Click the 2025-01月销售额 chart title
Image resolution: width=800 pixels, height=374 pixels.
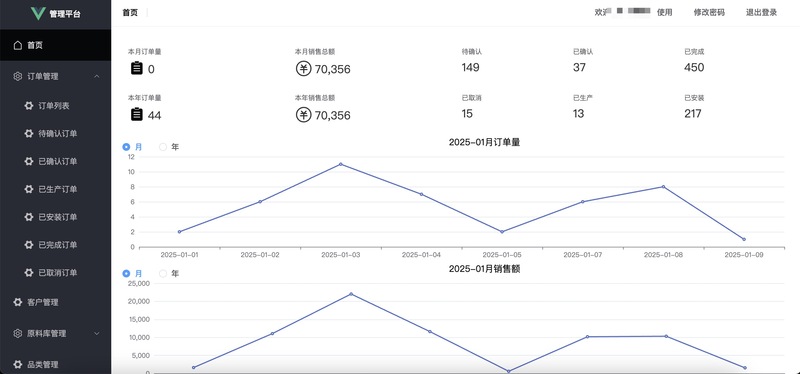(484, 269)
